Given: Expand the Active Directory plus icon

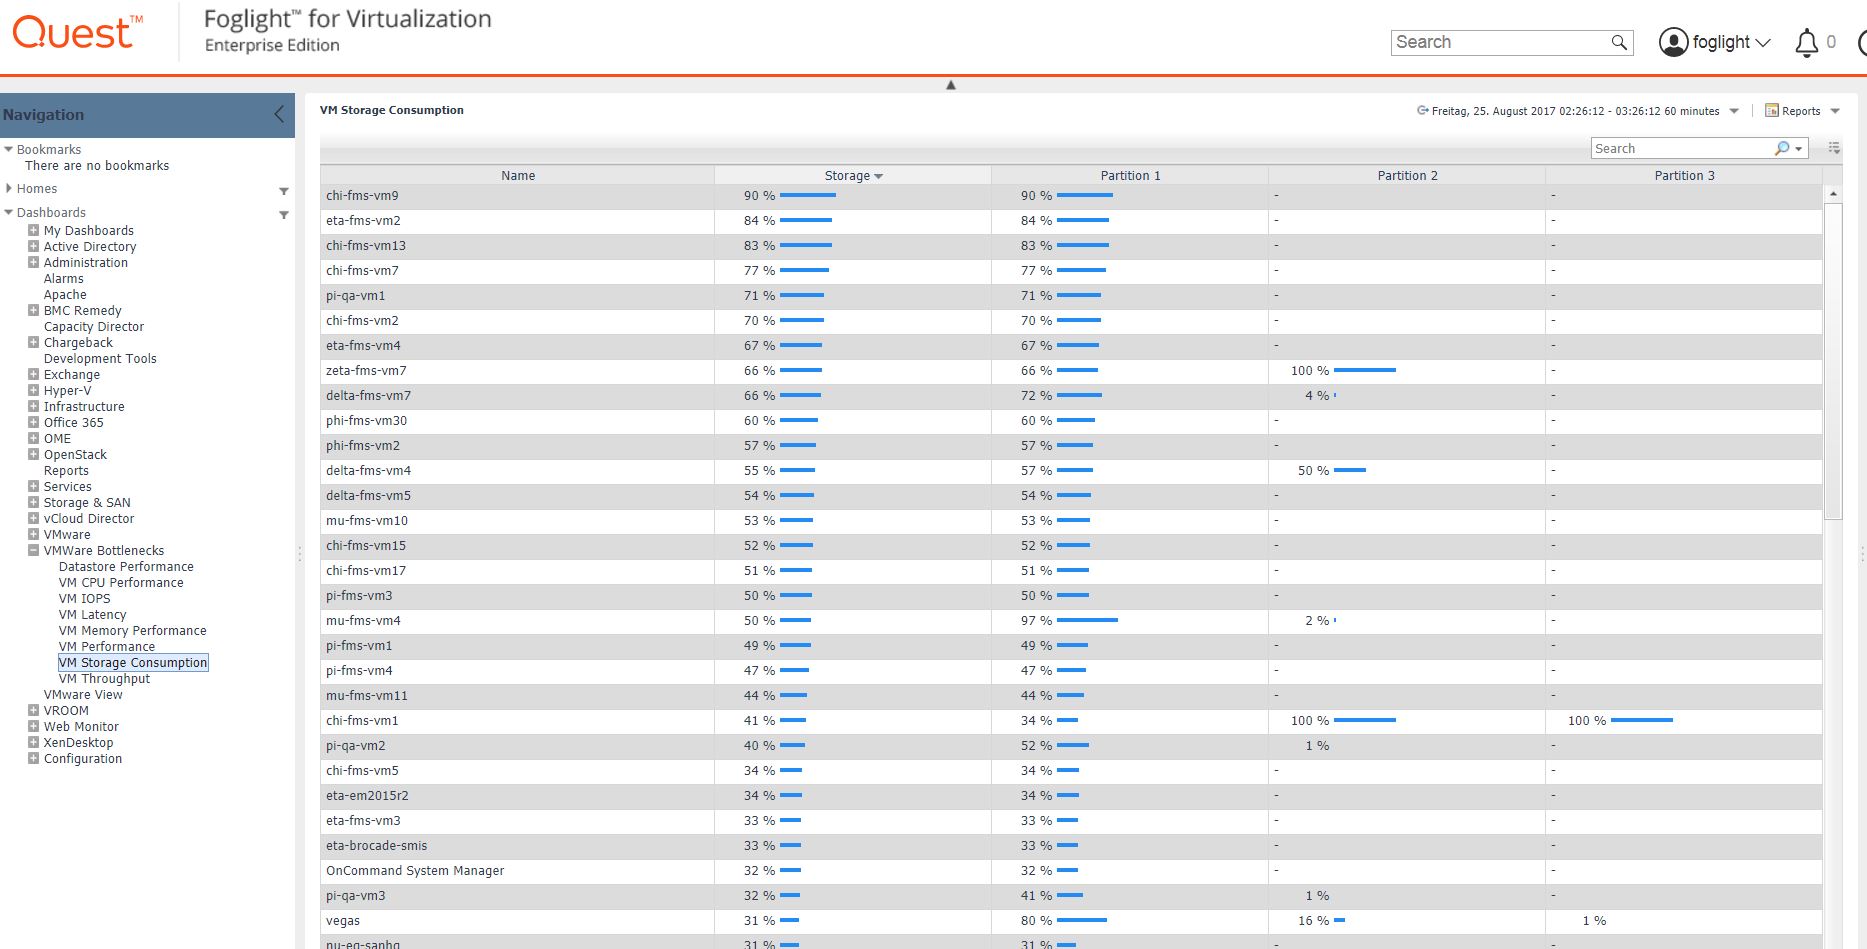Looking at the screenshot, I should point(33,246).
